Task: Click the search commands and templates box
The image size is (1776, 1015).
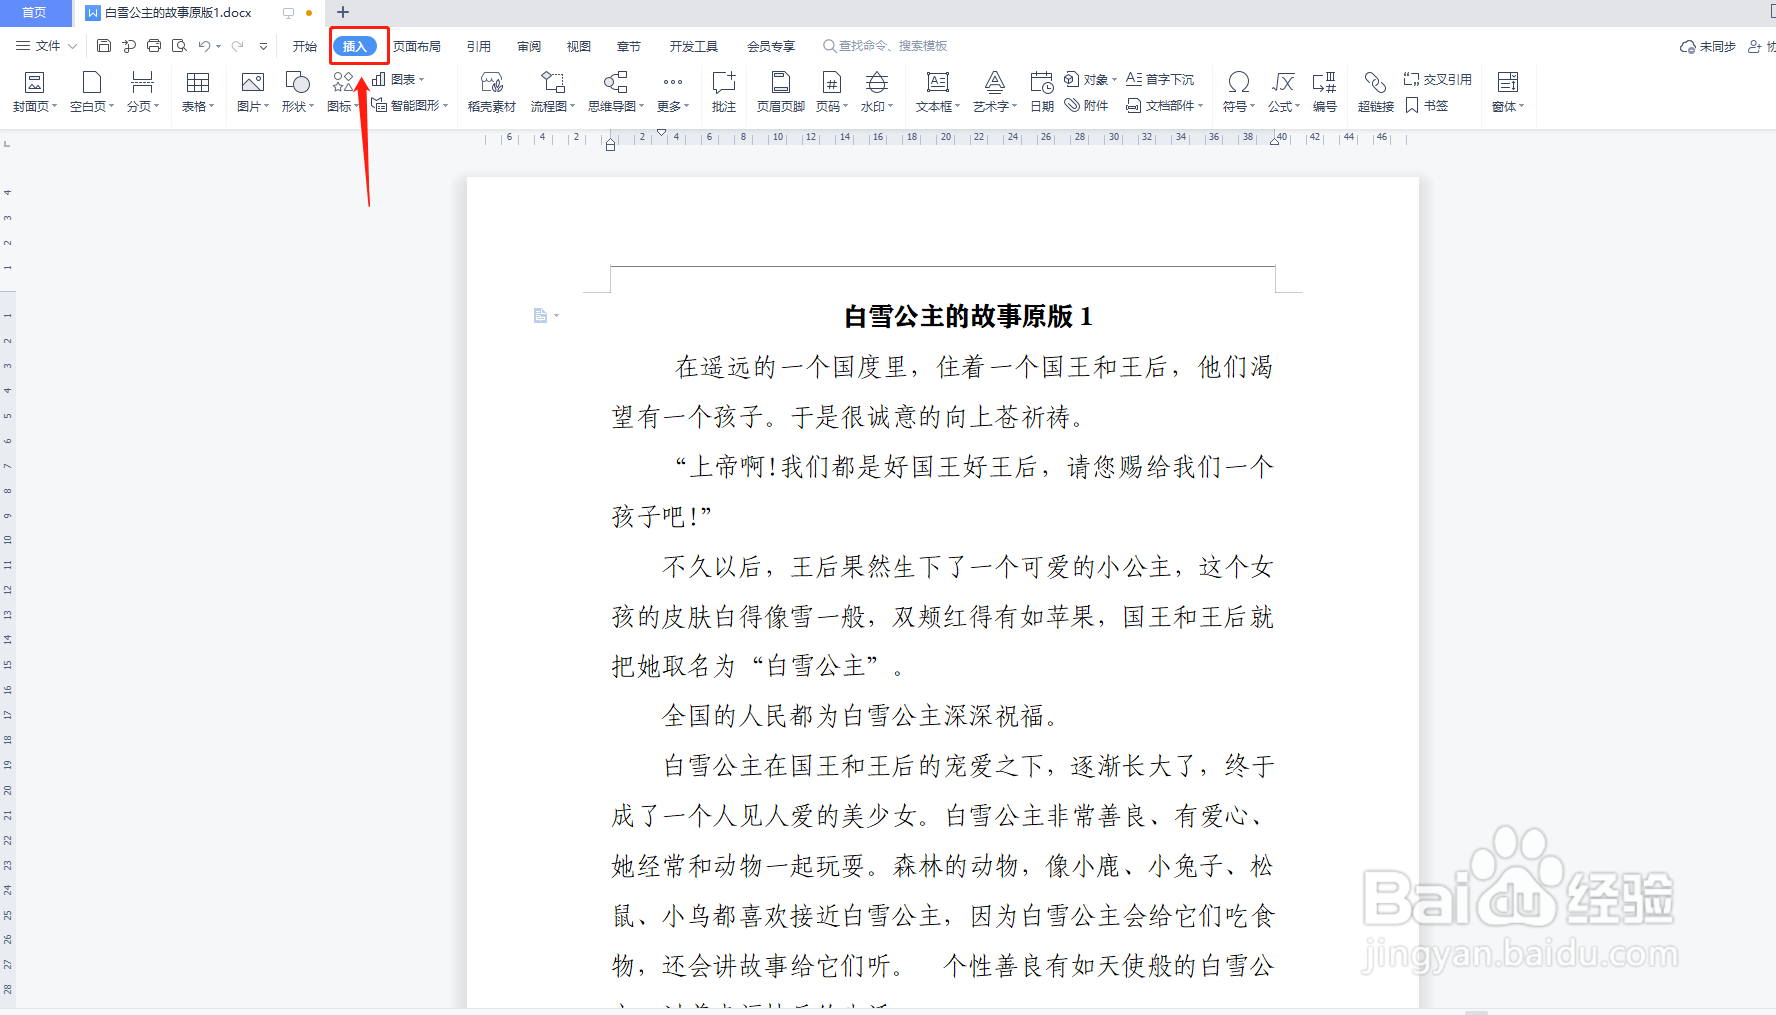Action: tap(885, 46)
